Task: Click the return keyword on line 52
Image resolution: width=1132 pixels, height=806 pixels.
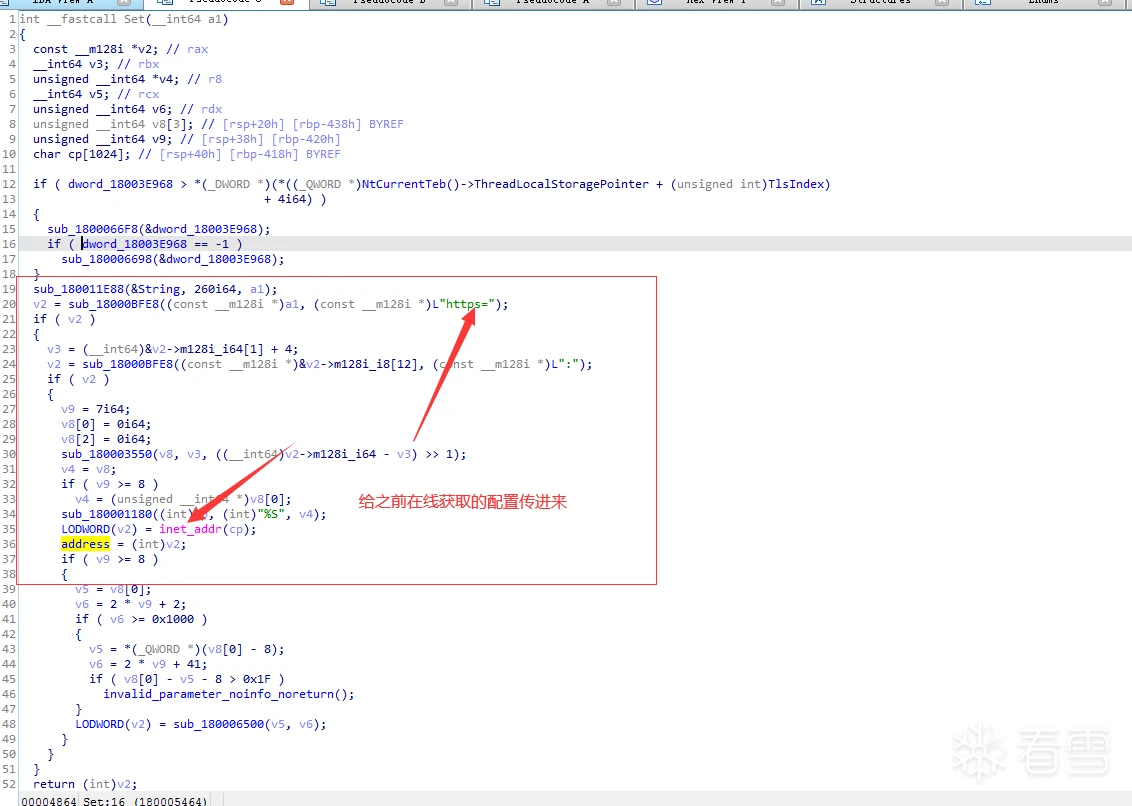Action: [x=54, y=784]
